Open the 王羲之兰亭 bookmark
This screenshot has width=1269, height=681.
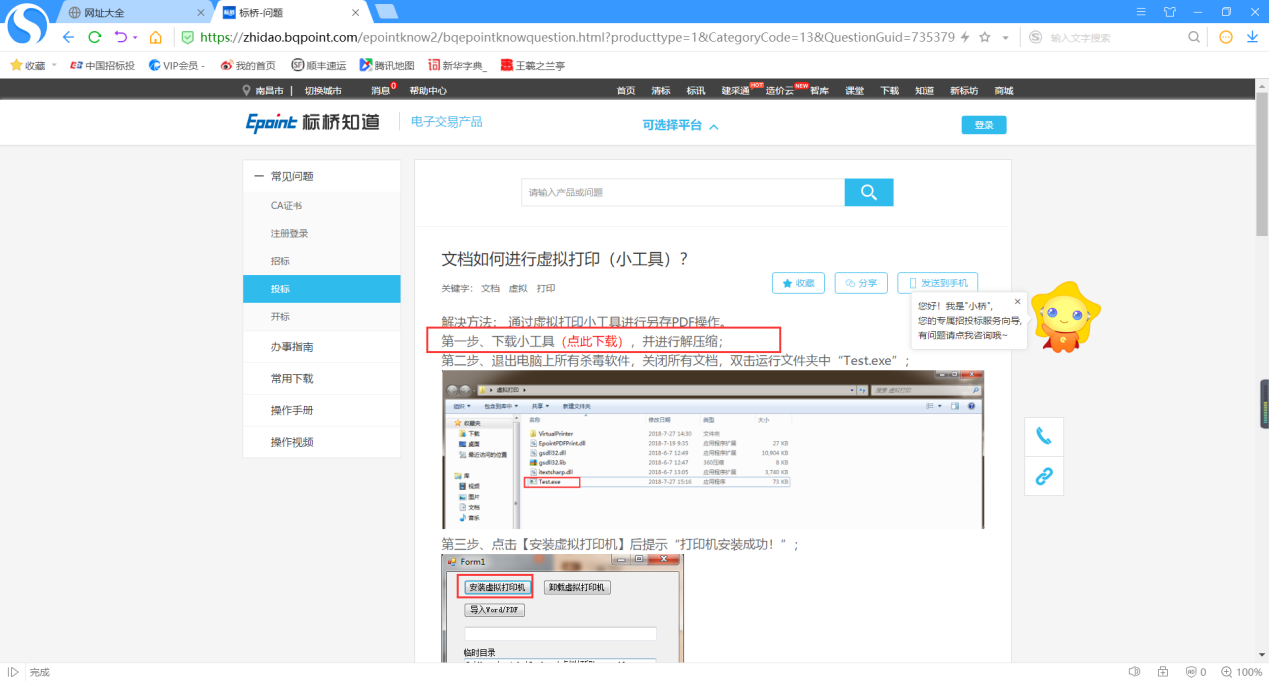[532, 65]
